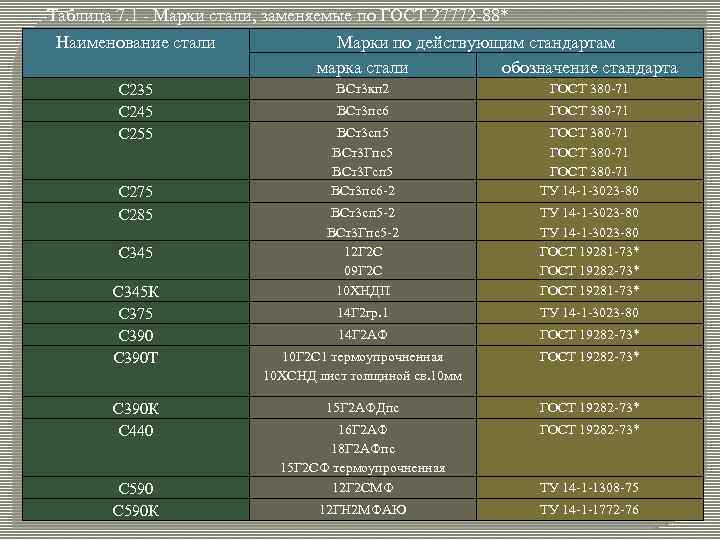Select 'ГОСТ 19282-73*' in the С390К row

tap(589, 408)
